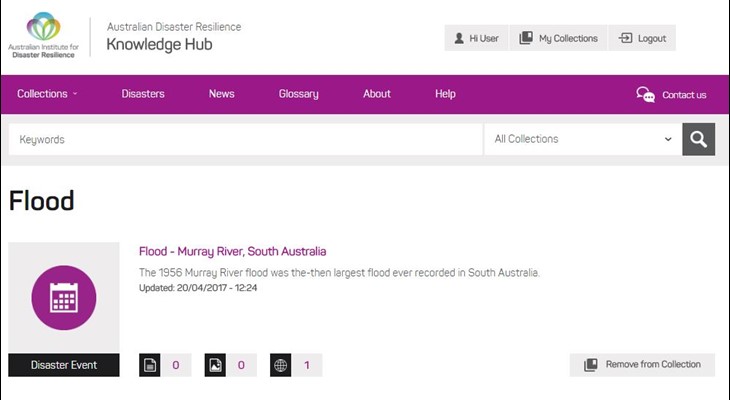730x400 pixels.
Task: Click the Contact us chat bubble icon
Action: click(x=646, y=94)
